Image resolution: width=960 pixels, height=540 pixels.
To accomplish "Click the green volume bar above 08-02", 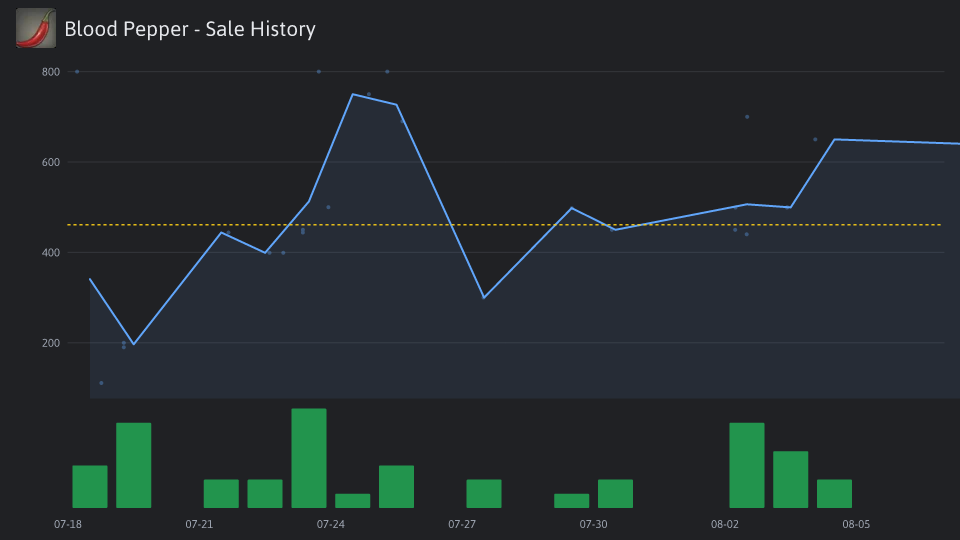I will (x=747, y=465).
